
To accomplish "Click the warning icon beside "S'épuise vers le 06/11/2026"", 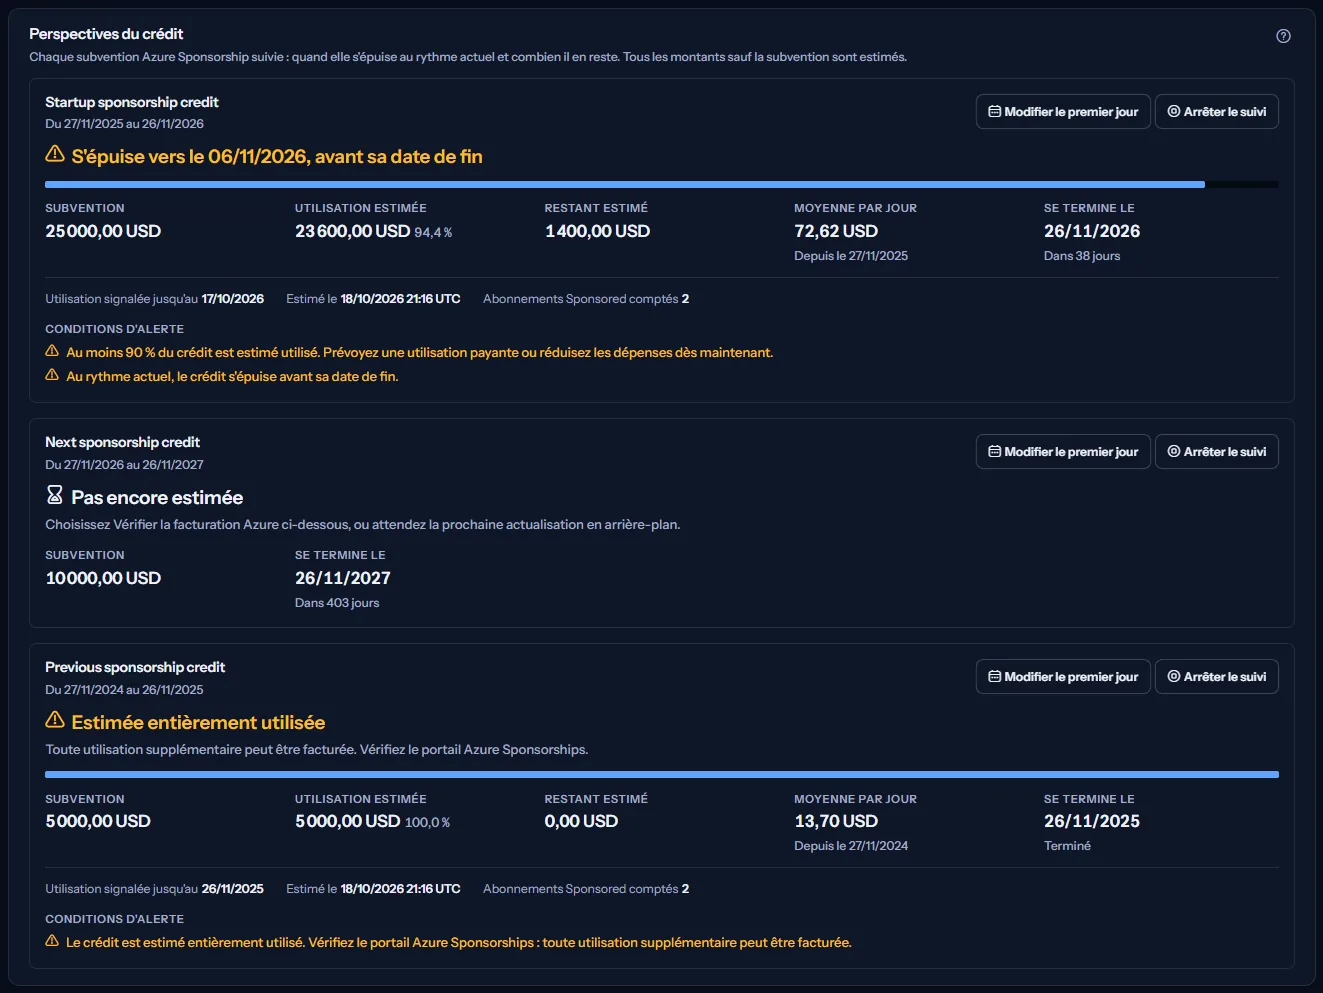I will tap(55, 154).
